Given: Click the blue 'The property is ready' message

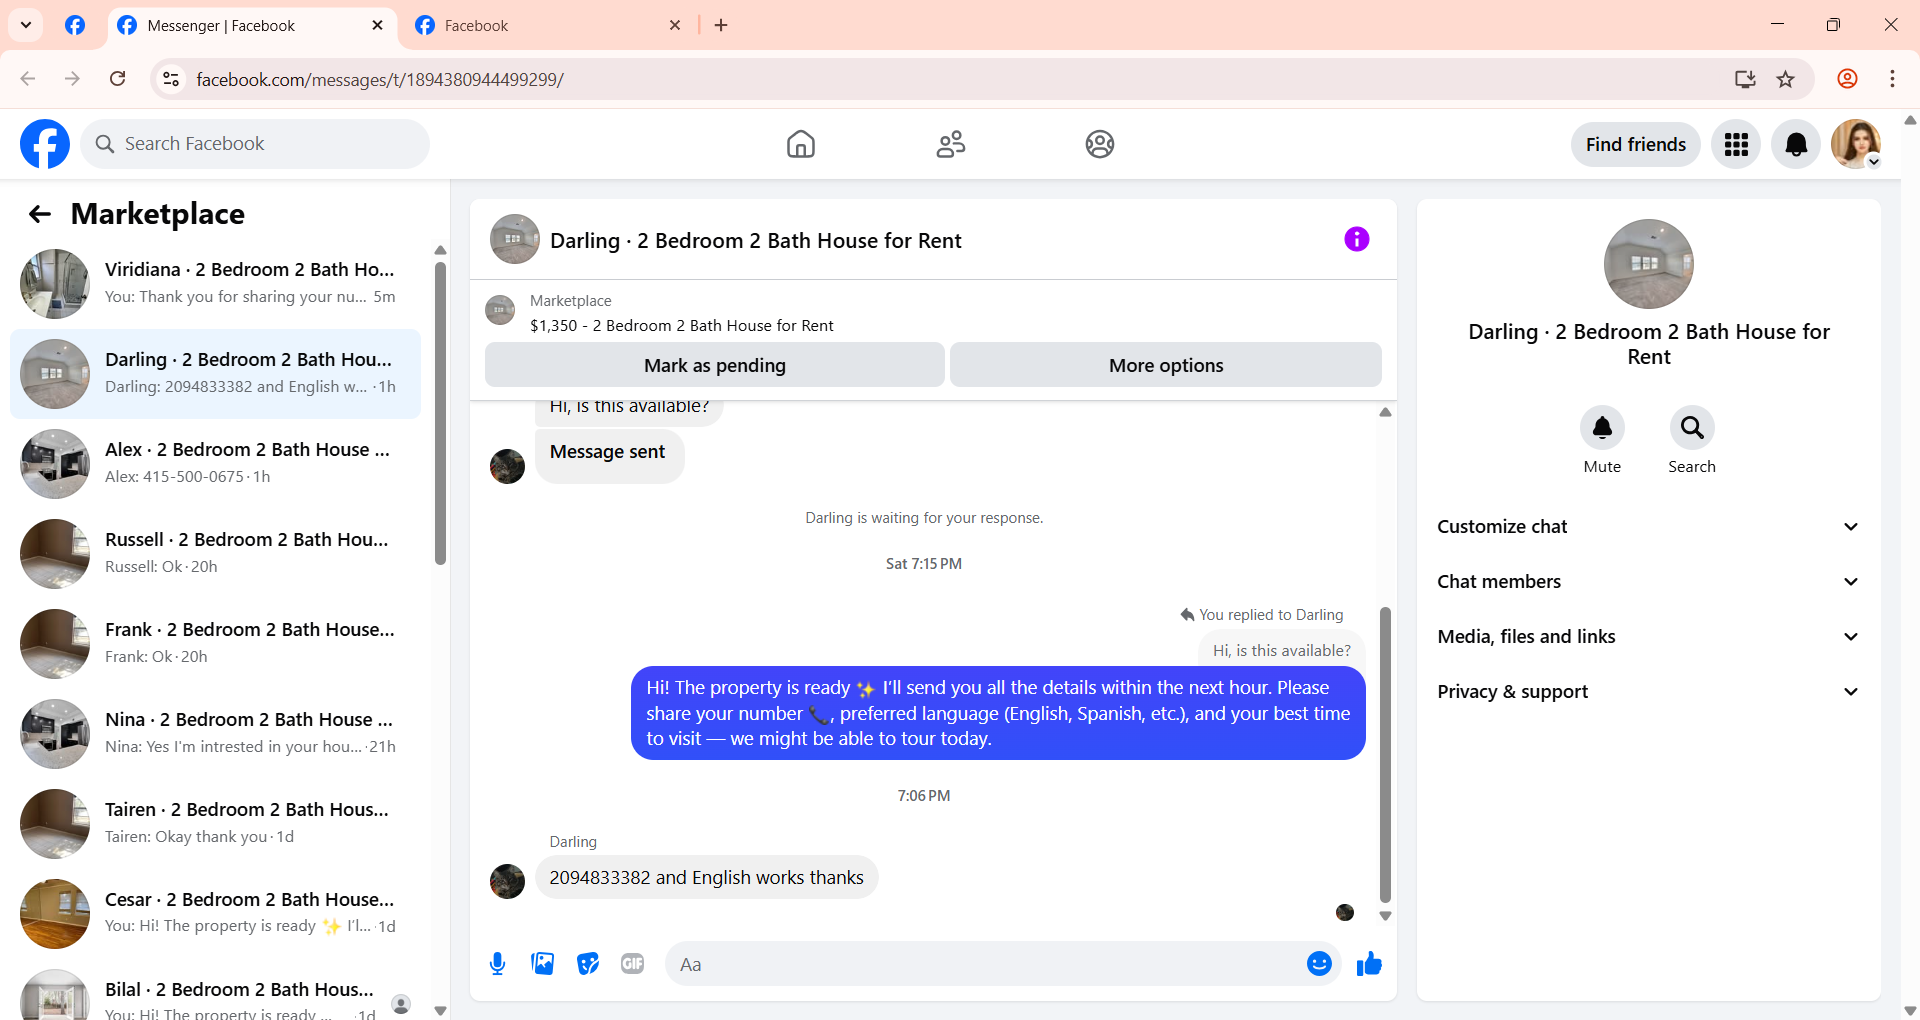Looking at the screenshot, I should [998, 713].
